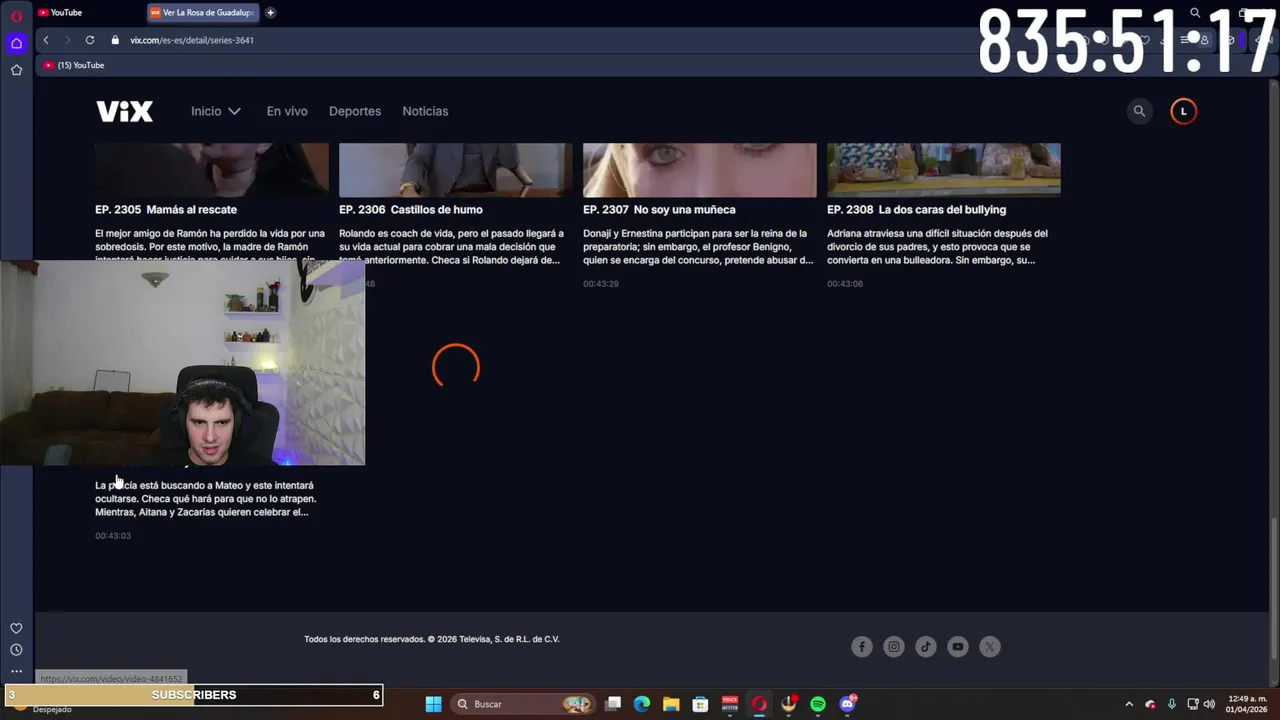This screenshot has width=1280, height=720.
Task: Open File Explorer from the taskbar
Action: click(x=671, y=704)
